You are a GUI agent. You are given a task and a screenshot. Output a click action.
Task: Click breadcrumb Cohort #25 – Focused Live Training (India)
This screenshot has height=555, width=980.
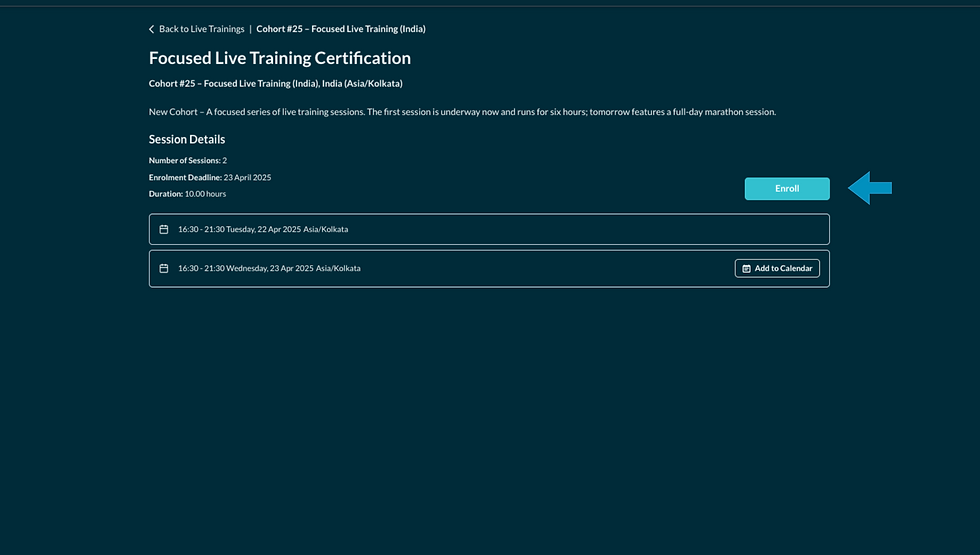tap(341, 29)
